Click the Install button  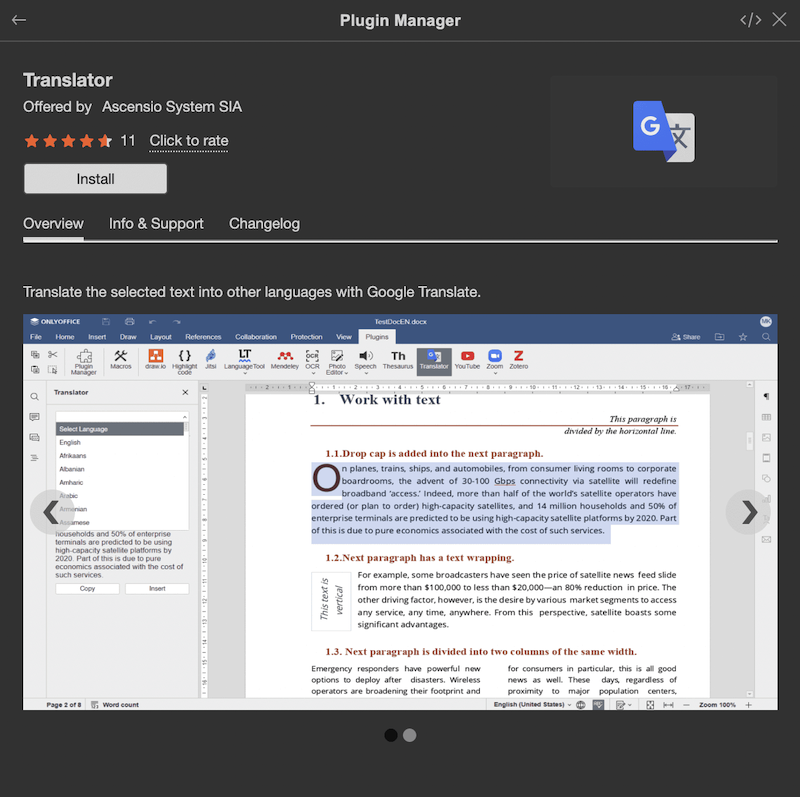[x=95, y=178]
